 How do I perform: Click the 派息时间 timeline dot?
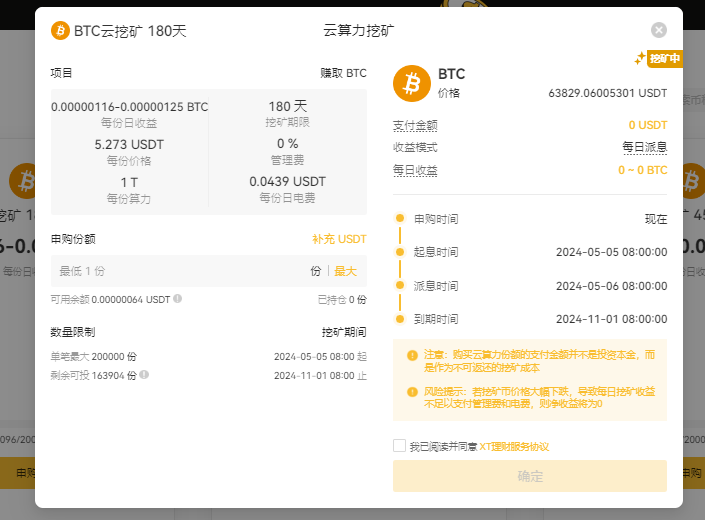(x=400, y=285)
